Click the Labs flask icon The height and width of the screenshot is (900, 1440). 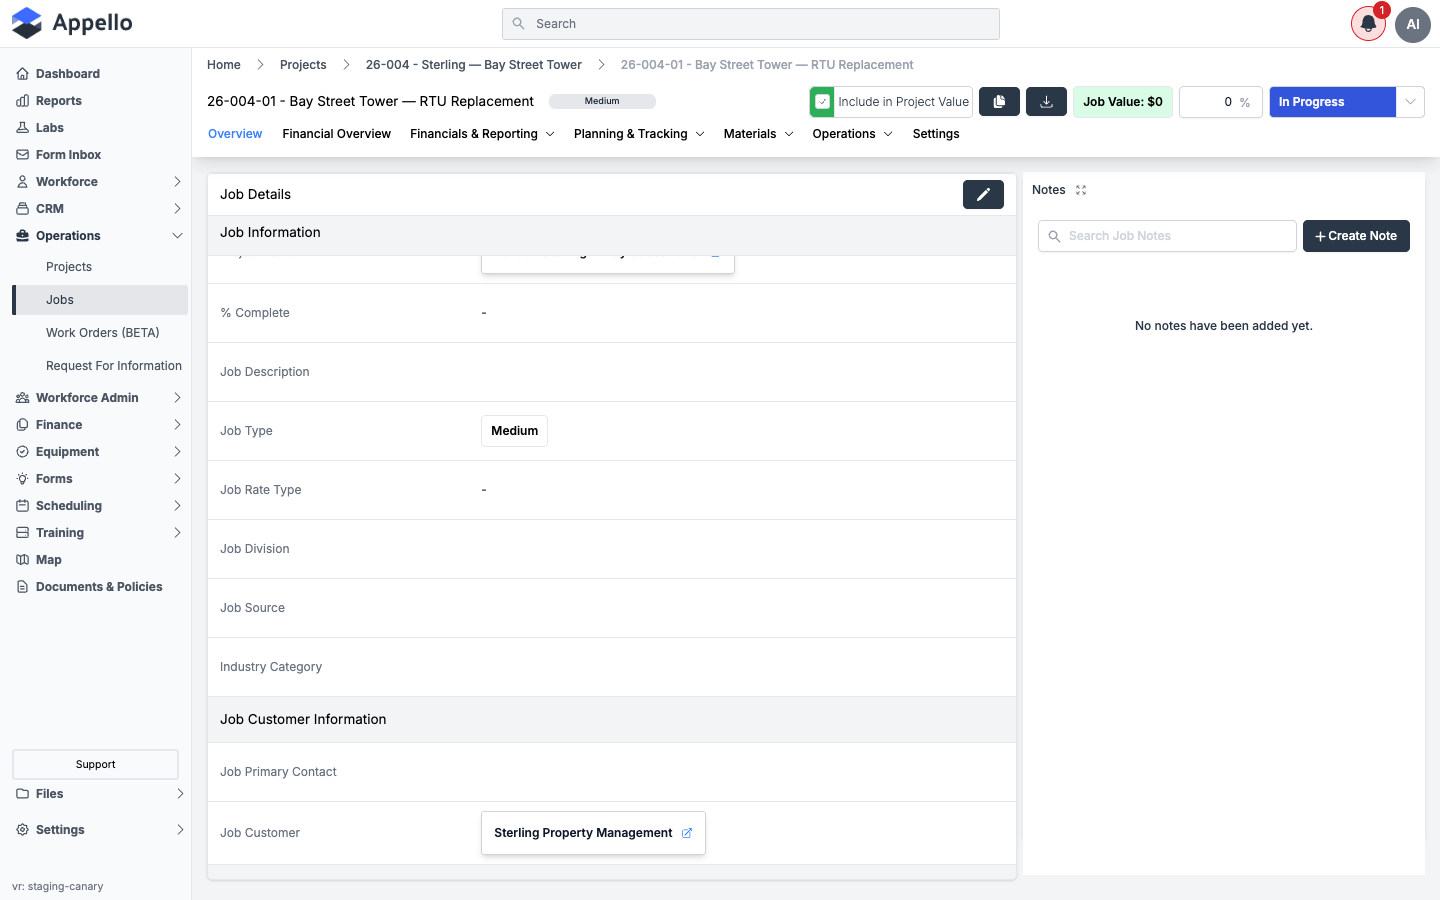click(22, 128)
